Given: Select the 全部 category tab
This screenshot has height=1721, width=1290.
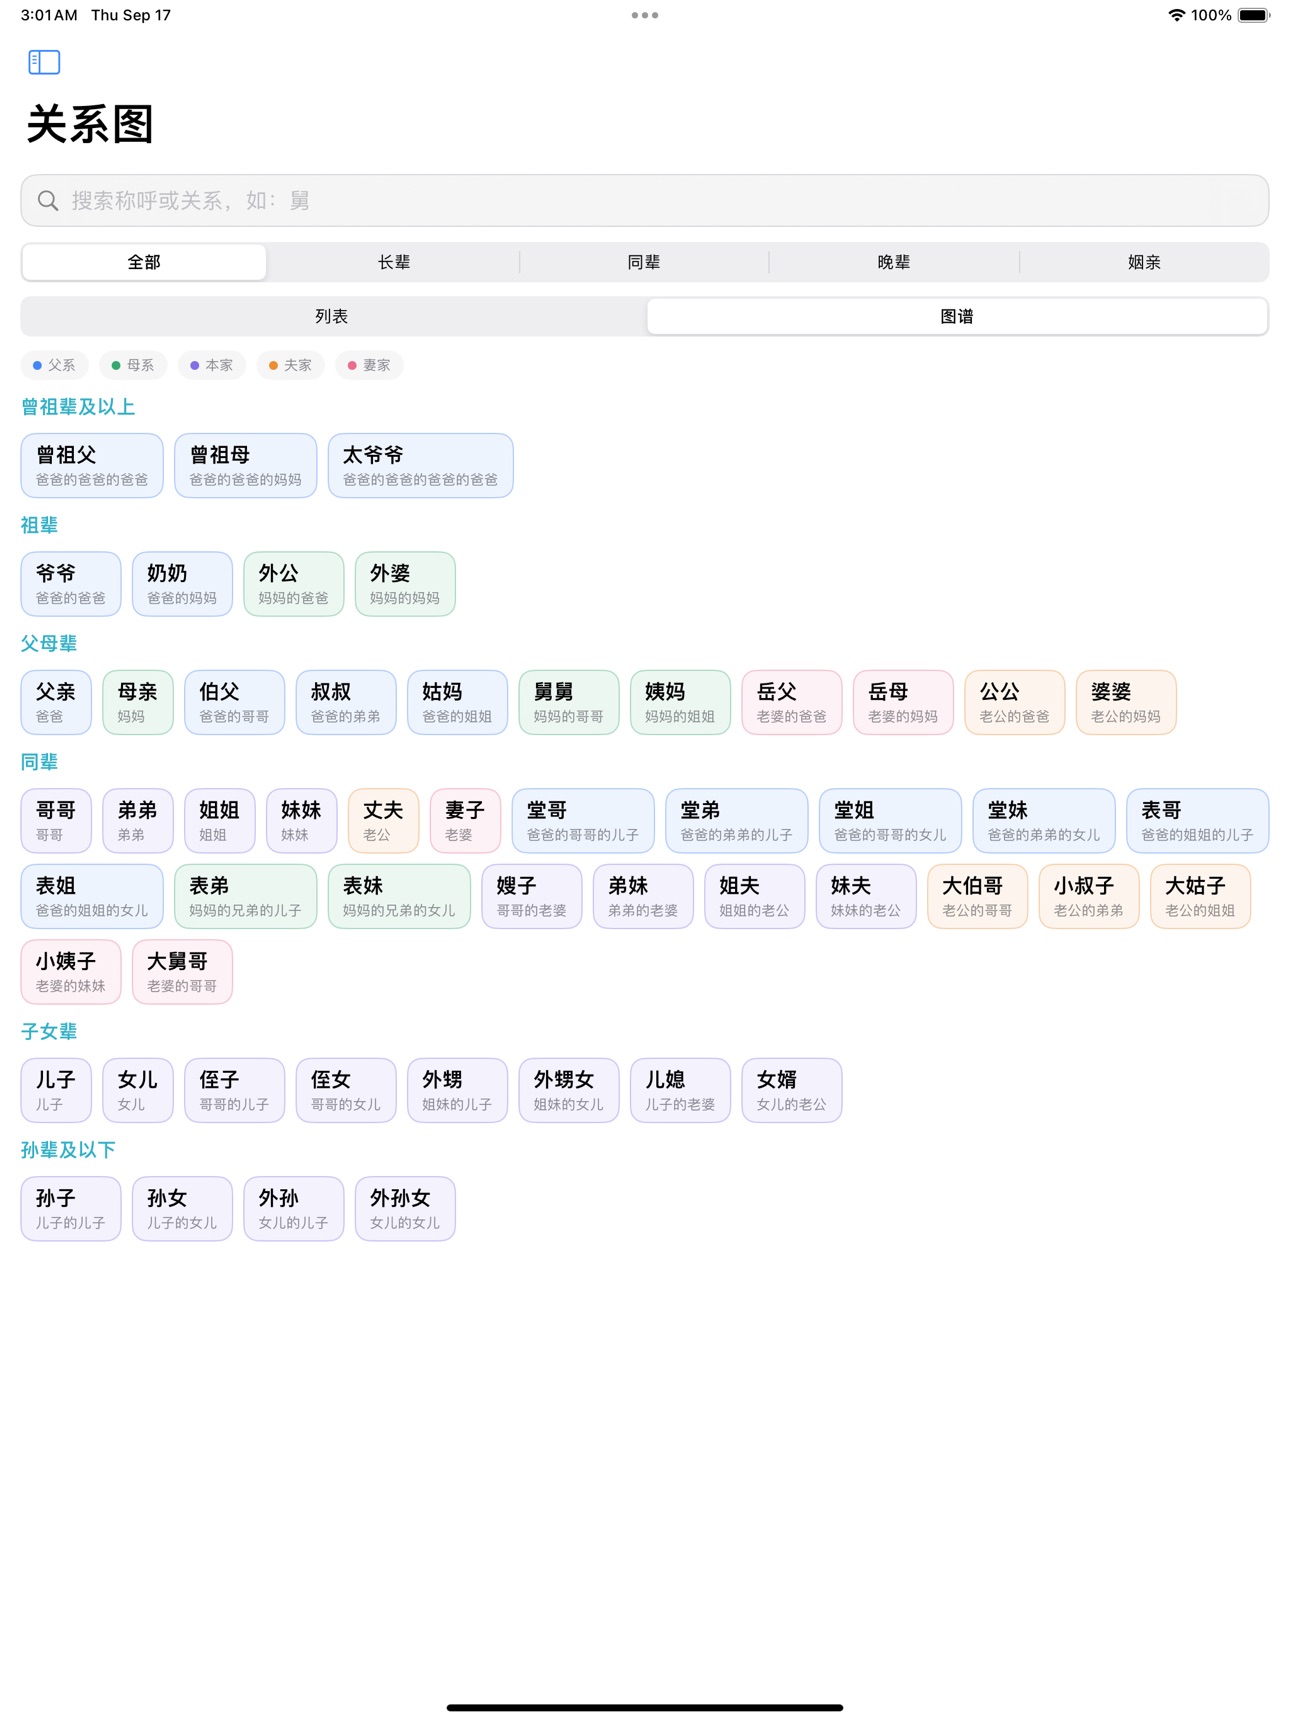Looking at the screenshot, I should coord(144,262).
